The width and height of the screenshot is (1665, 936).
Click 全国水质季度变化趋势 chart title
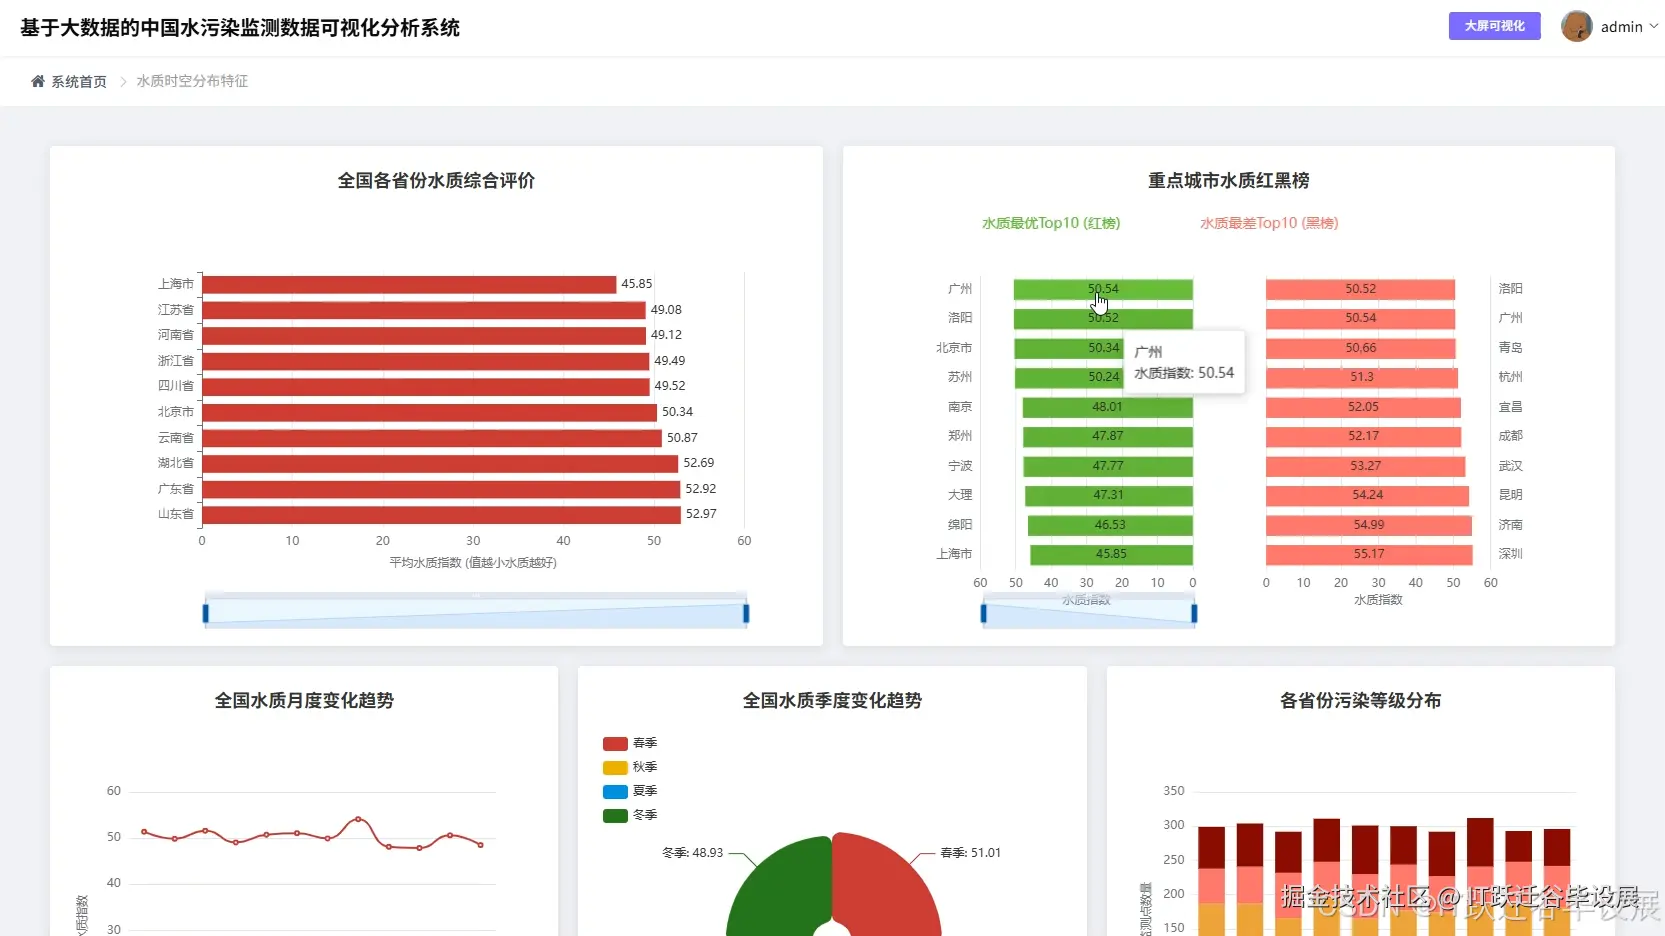point(832,701)
